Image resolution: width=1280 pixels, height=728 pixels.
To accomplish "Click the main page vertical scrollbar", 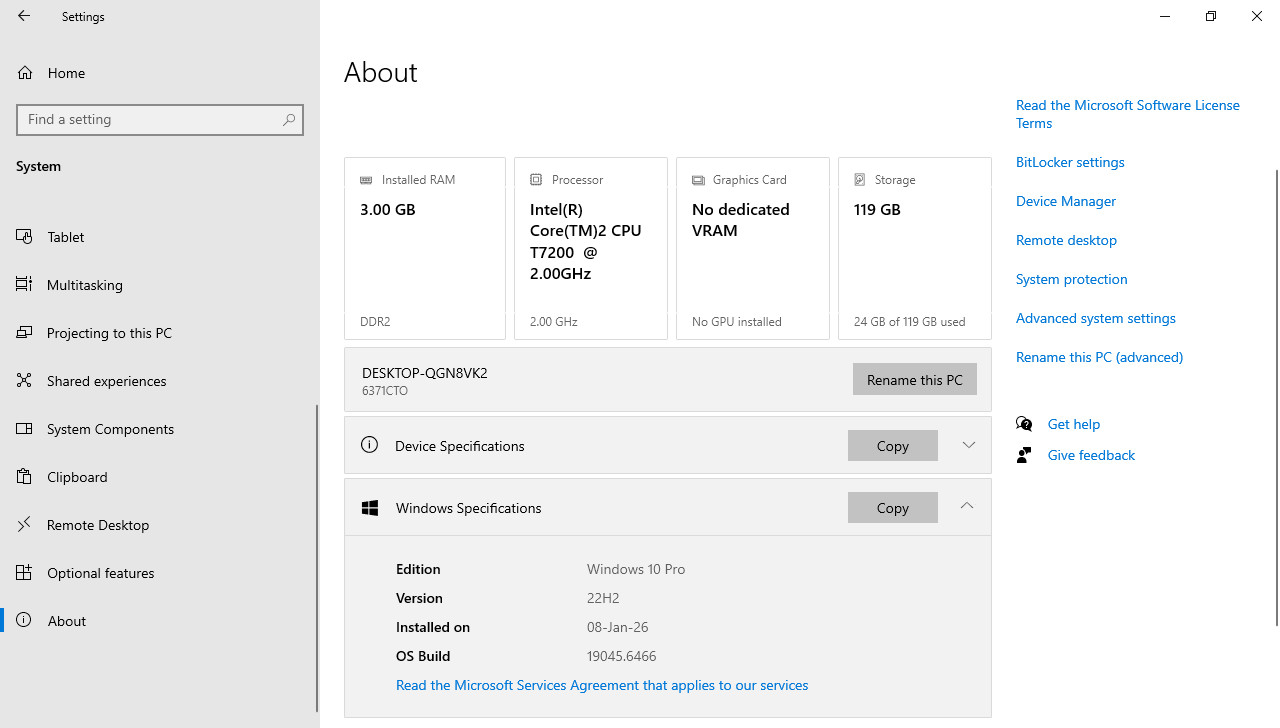I will [1276, 398].
